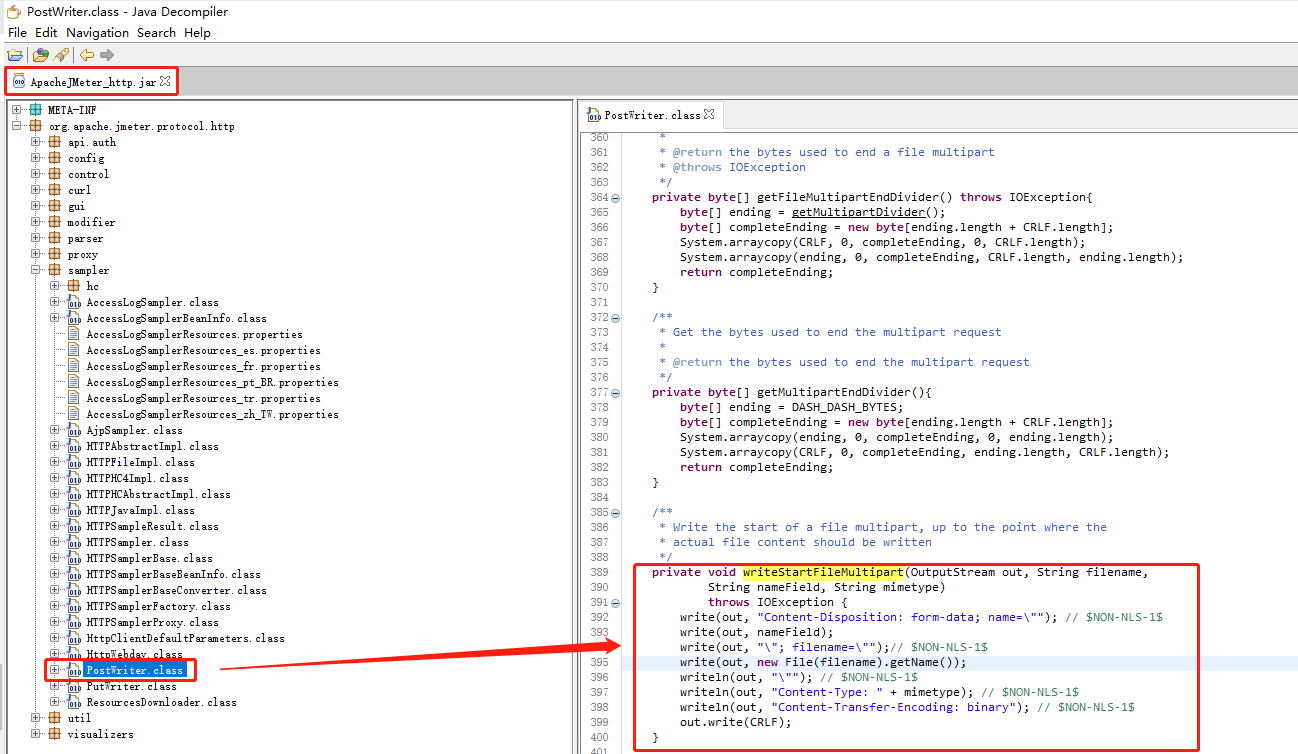Click 'return completeEnding;' at line 369
Viewport: 1298px width, 754px height.
tap(756, 272)
